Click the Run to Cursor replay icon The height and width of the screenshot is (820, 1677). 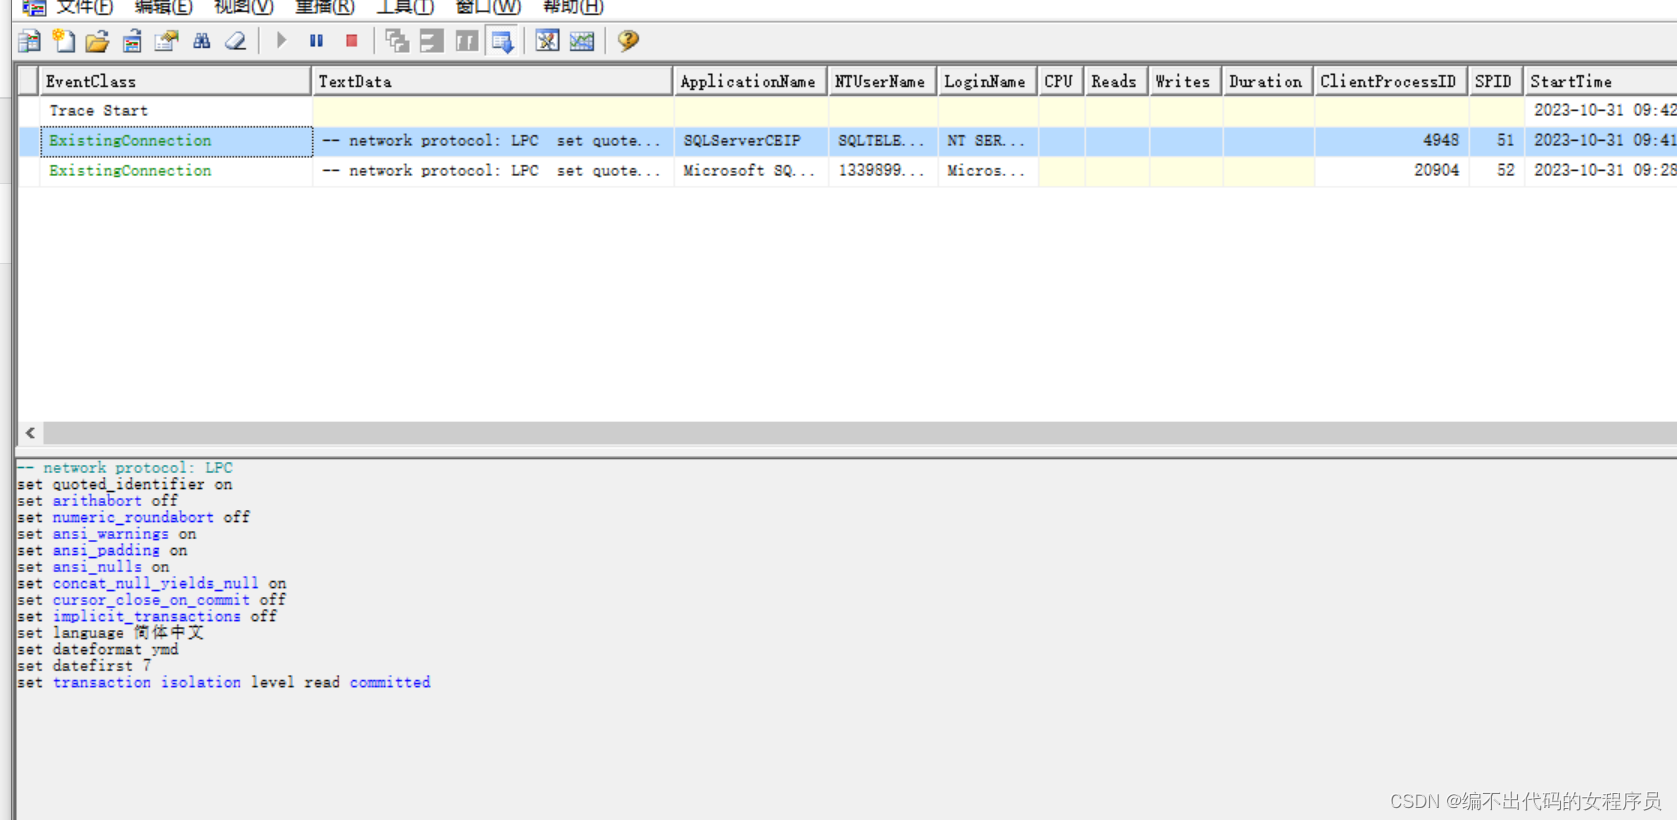click(x=432, y=41)
